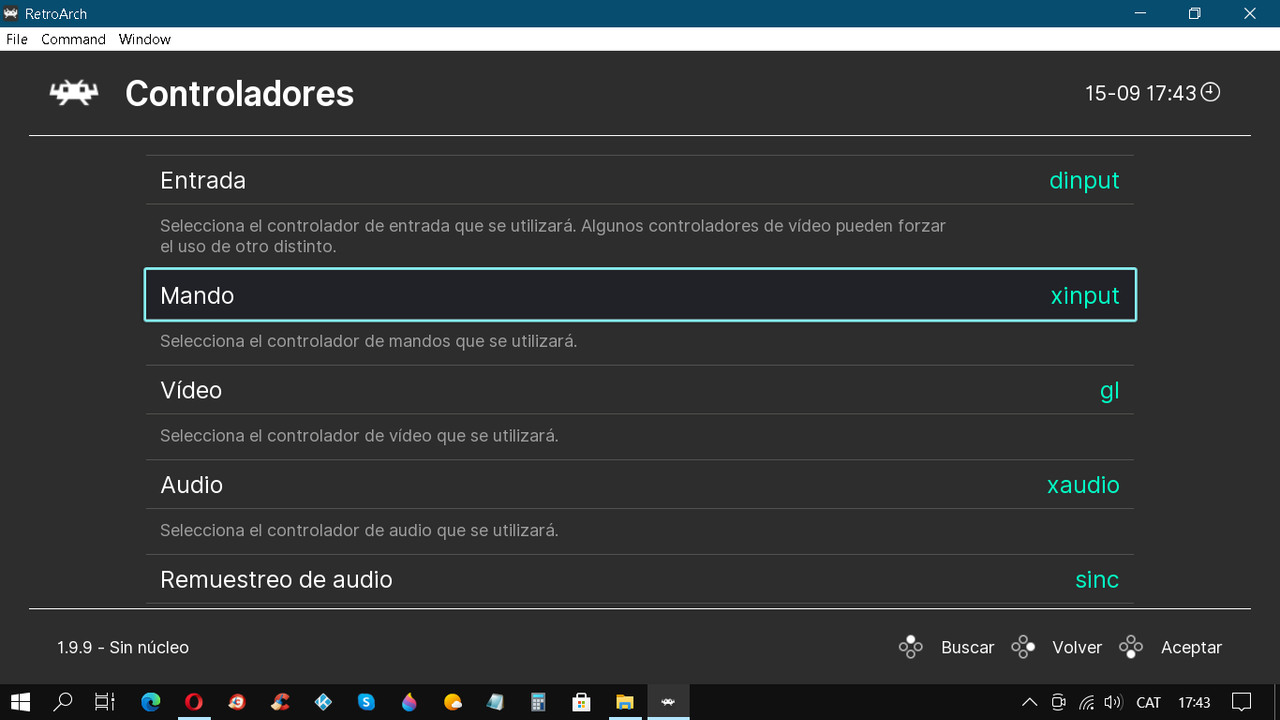Click the 'Selecciona el controlador de vídeo' description
The image size is (1280, 720).
359,436
